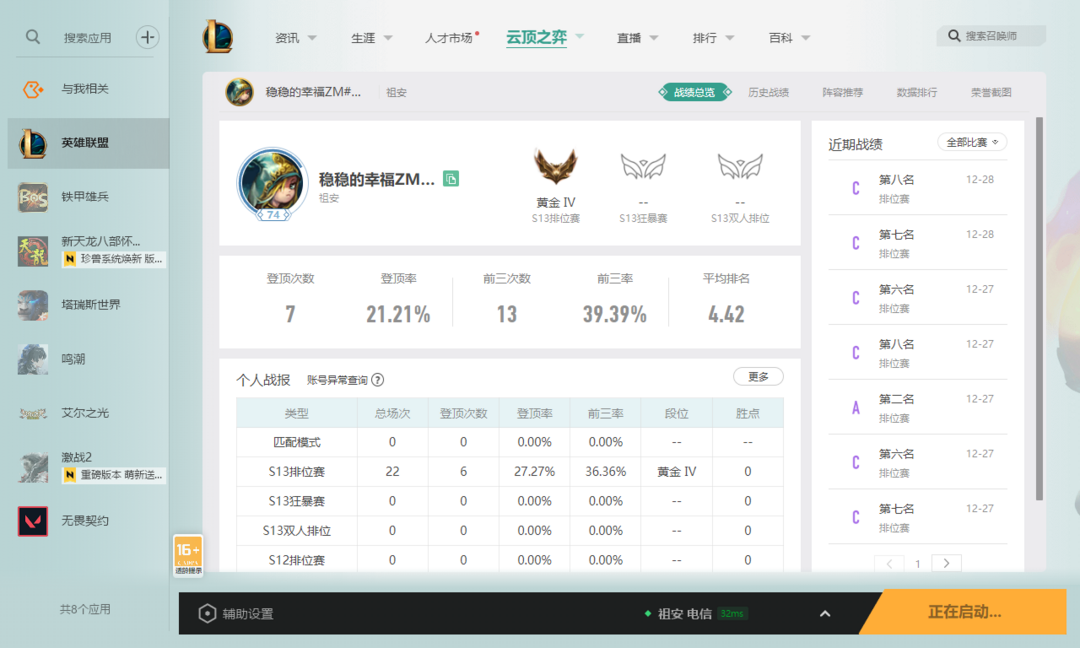
Task: Open the 与我相关 sidebar icon
Action: 32,89
